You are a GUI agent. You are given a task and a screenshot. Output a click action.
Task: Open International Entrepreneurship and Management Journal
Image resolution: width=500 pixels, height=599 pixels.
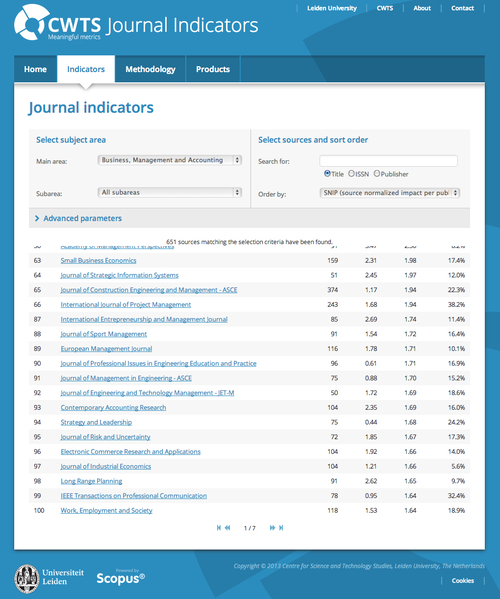coord(144,319)
